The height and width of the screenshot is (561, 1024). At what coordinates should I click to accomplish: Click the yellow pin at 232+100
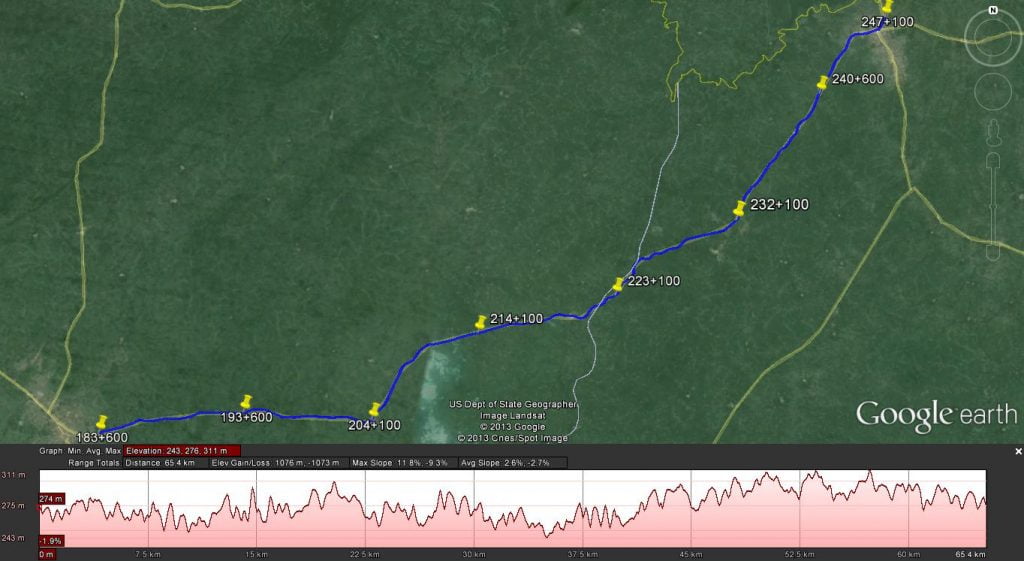point(739,208)
